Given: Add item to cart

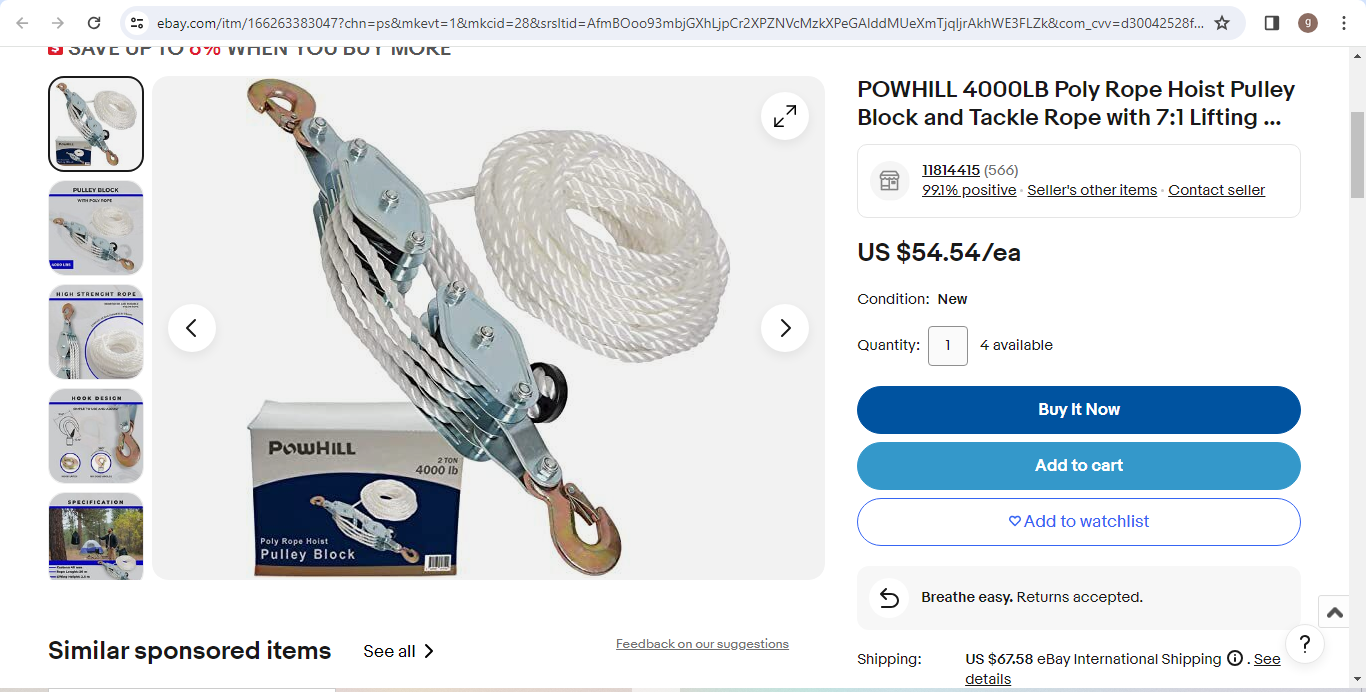Looking at the screenshot, I should (1079, 466).
